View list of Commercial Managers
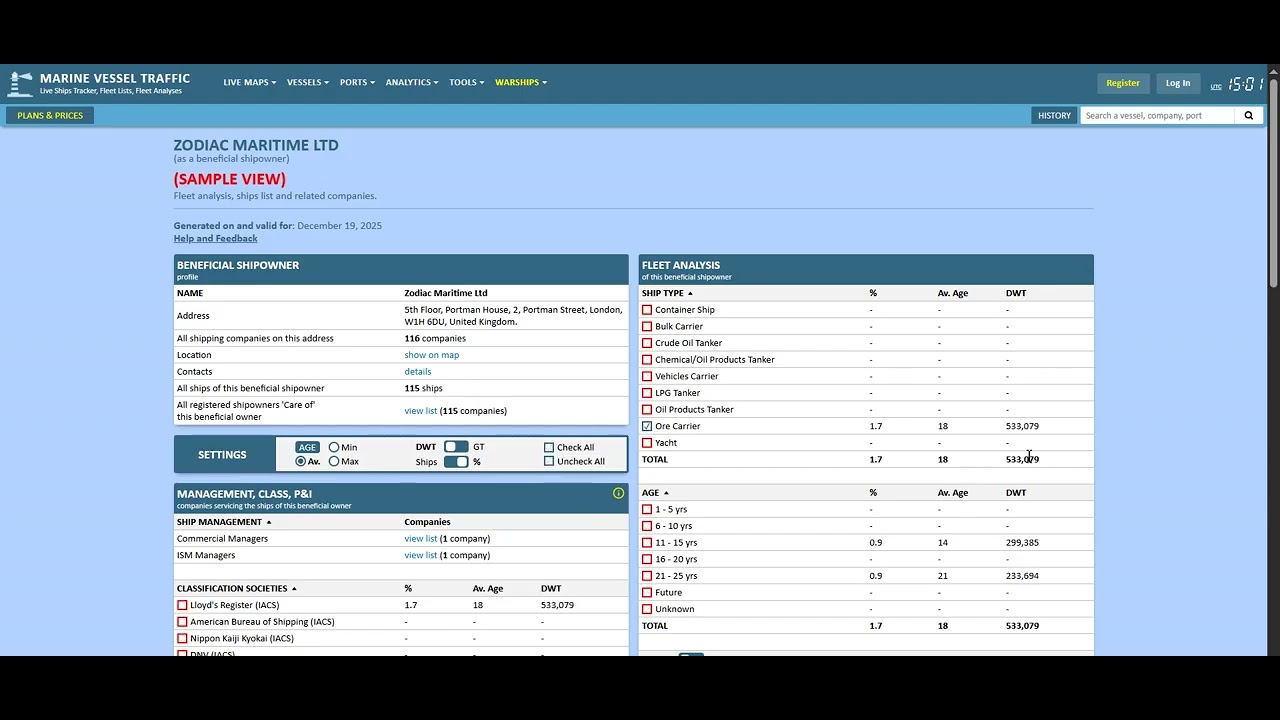Image resolution: width=1280 pixels, height=720 pixels. point(420,539)
